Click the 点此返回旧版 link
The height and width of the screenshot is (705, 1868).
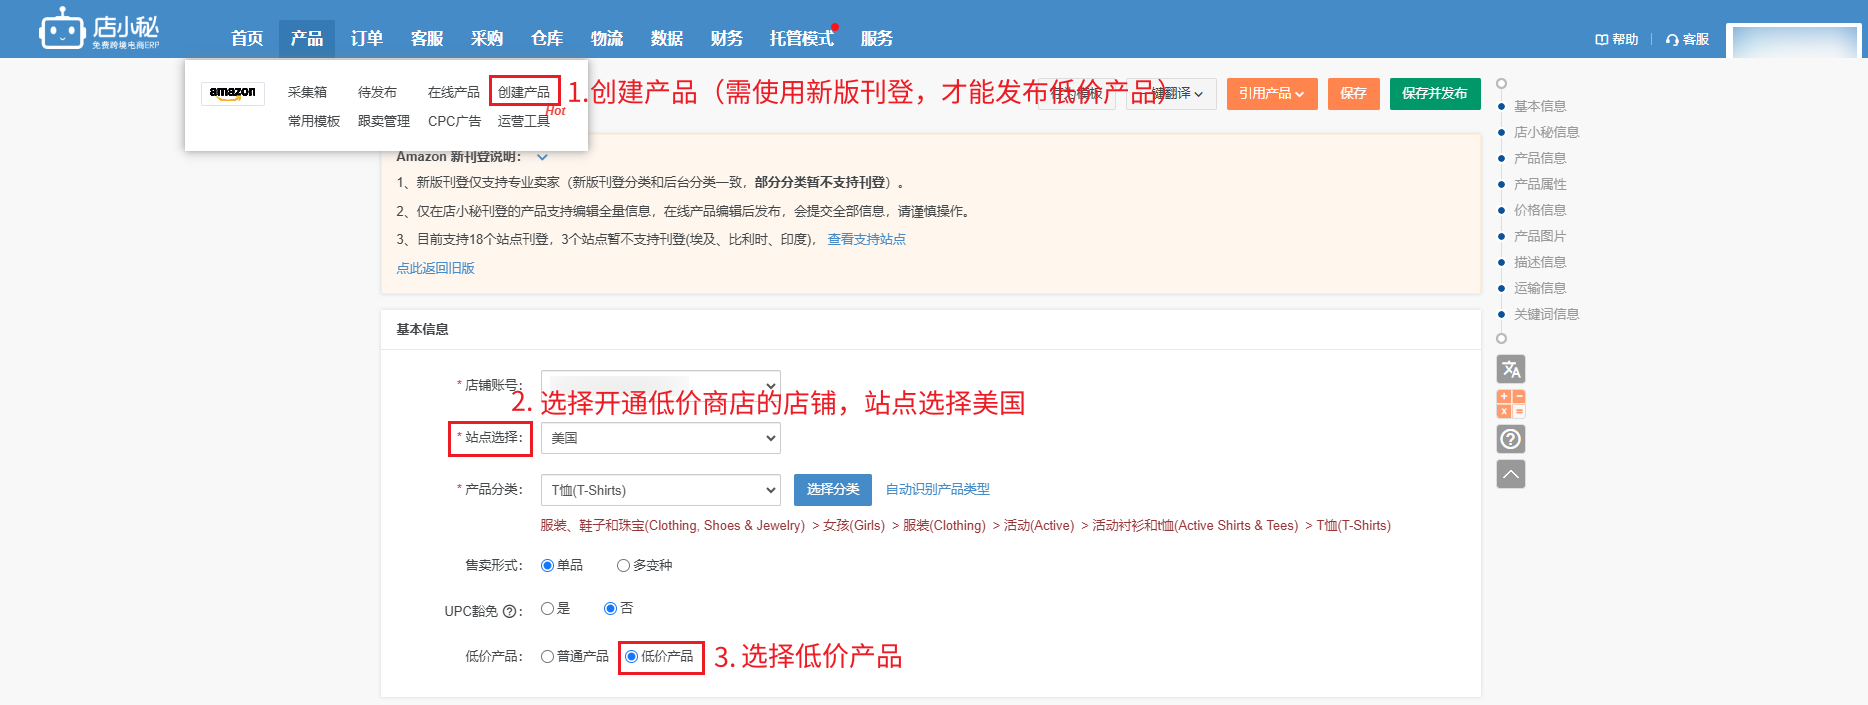click(435, 268)
